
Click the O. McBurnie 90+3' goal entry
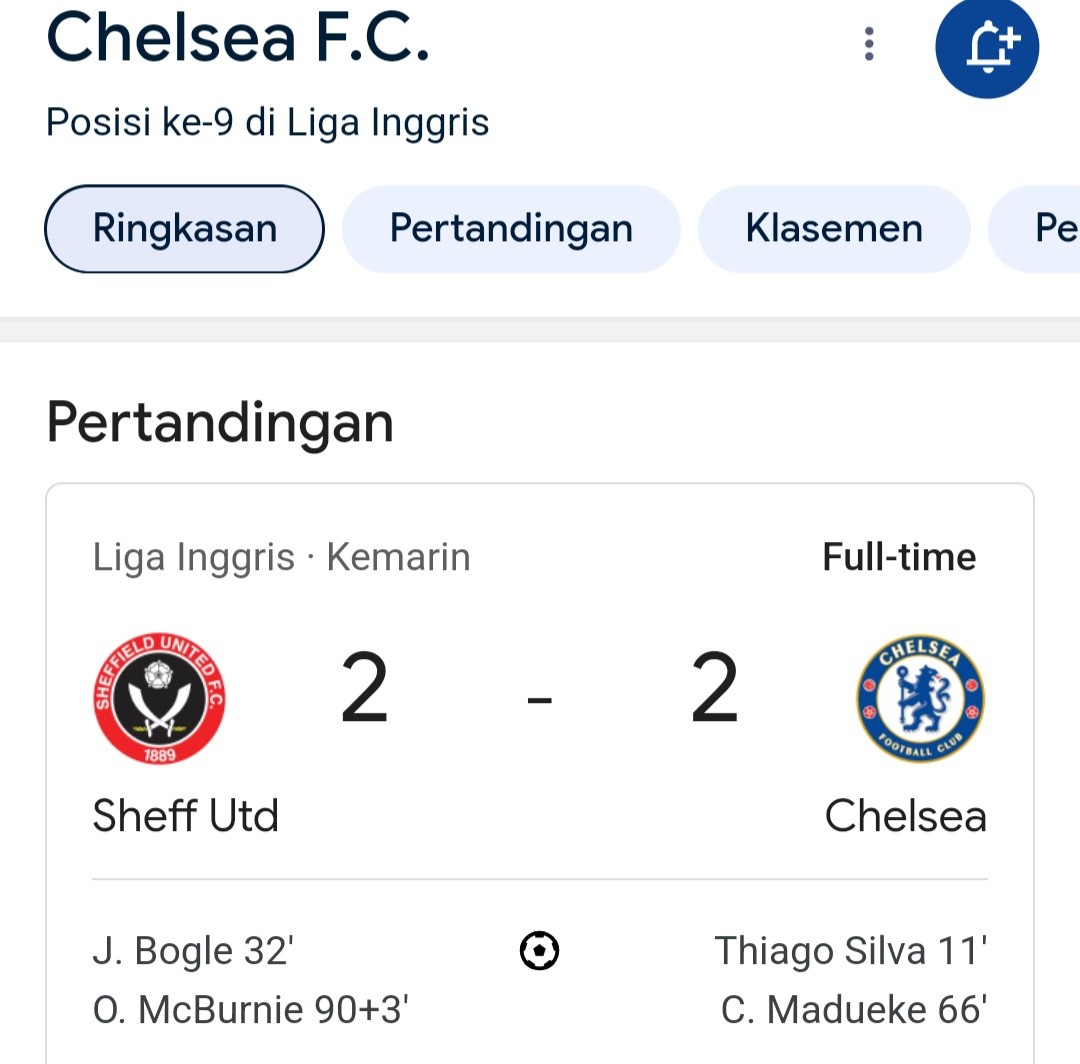251,1010
